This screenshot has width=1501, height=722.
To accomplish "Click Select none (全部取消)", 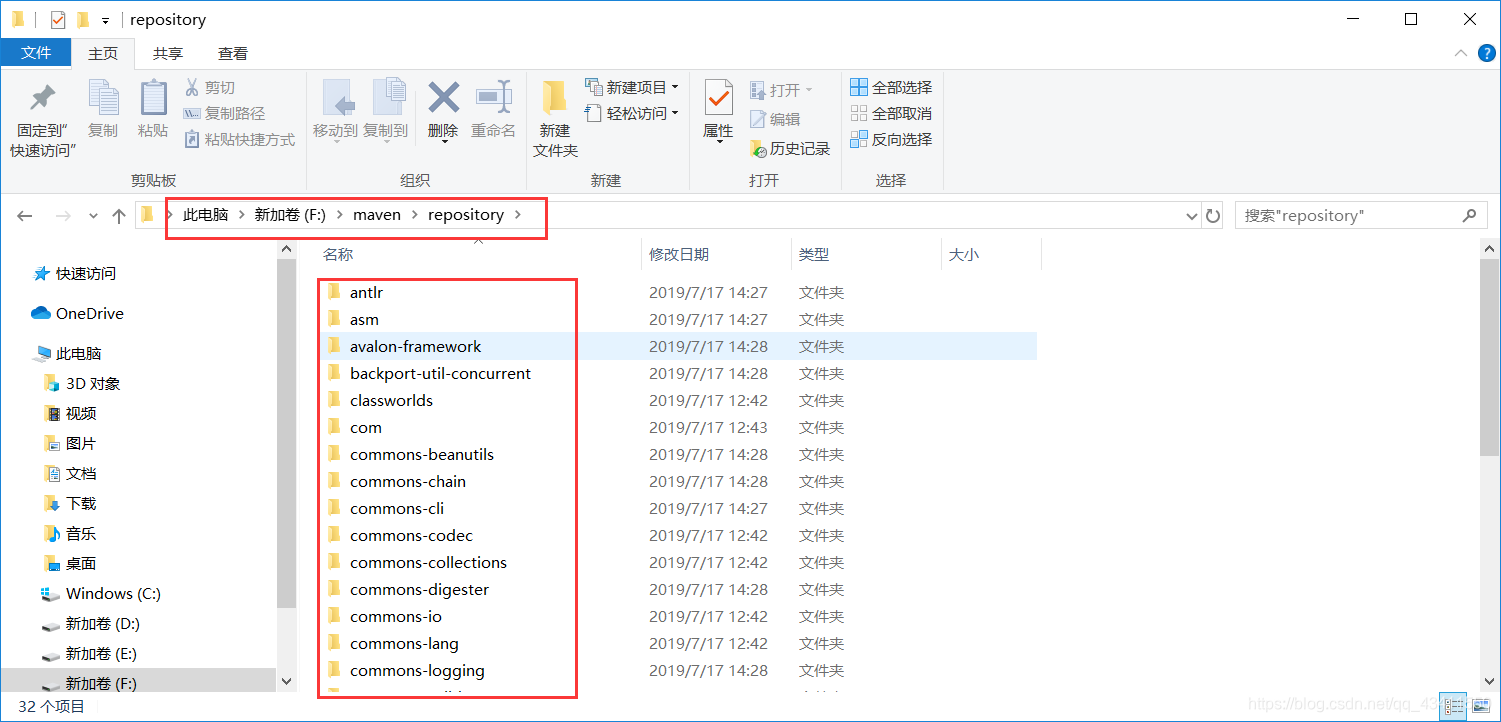I will (x=891, y=114).
